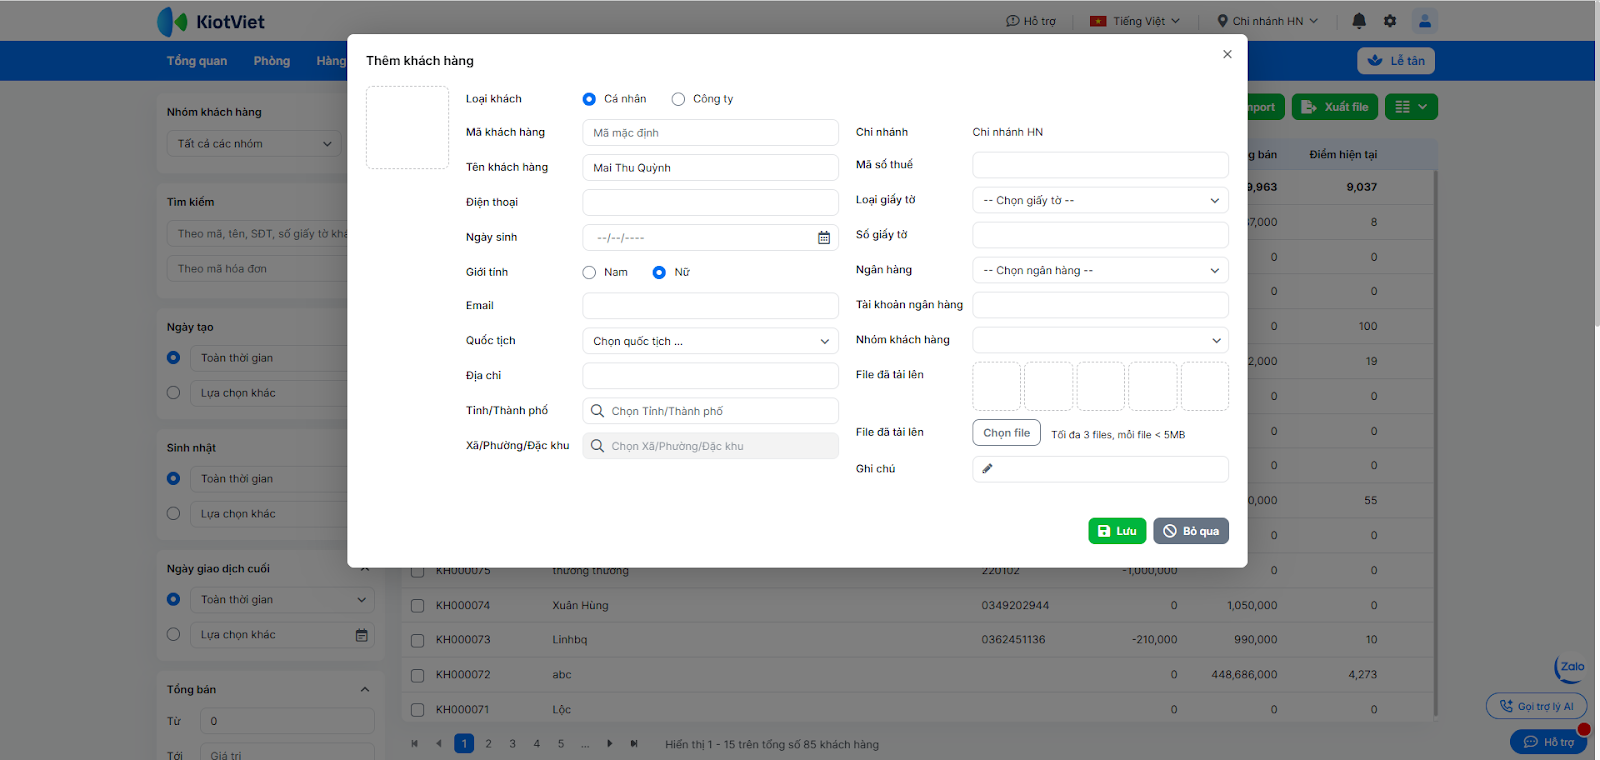The height and width of the screenshot is (760, 1600).
Task: Open Nhóm khách hàng dropdown in the dialog
Action: point(1100,340)
